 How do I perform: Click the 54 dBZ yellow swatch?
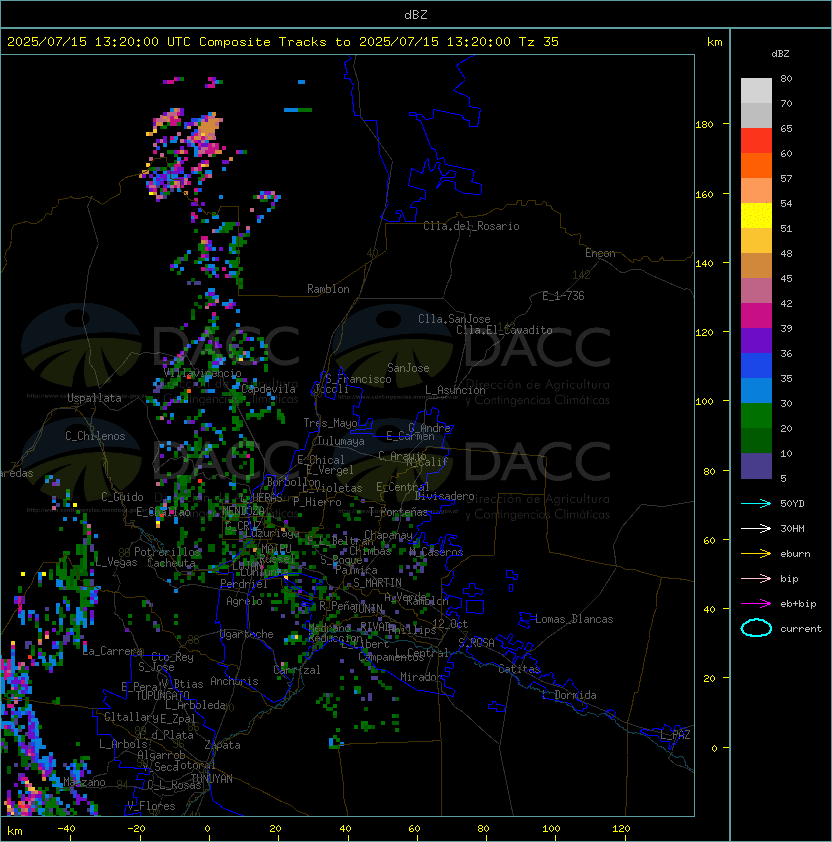[756, 215]
